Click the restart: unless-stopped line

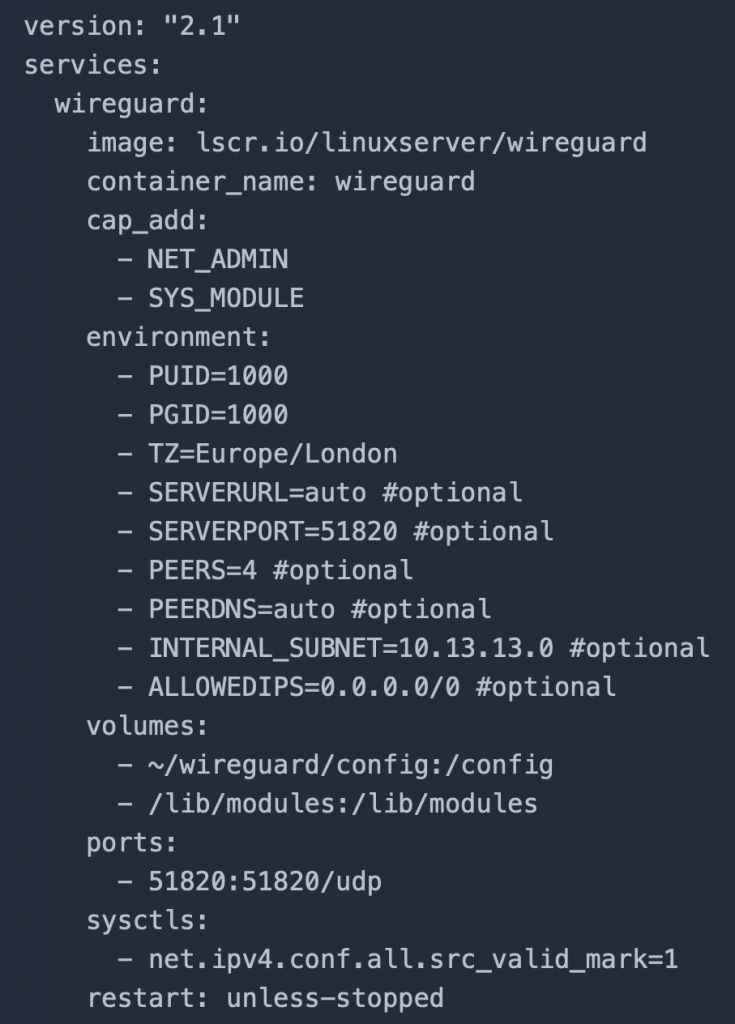click(x=265, y=999)
